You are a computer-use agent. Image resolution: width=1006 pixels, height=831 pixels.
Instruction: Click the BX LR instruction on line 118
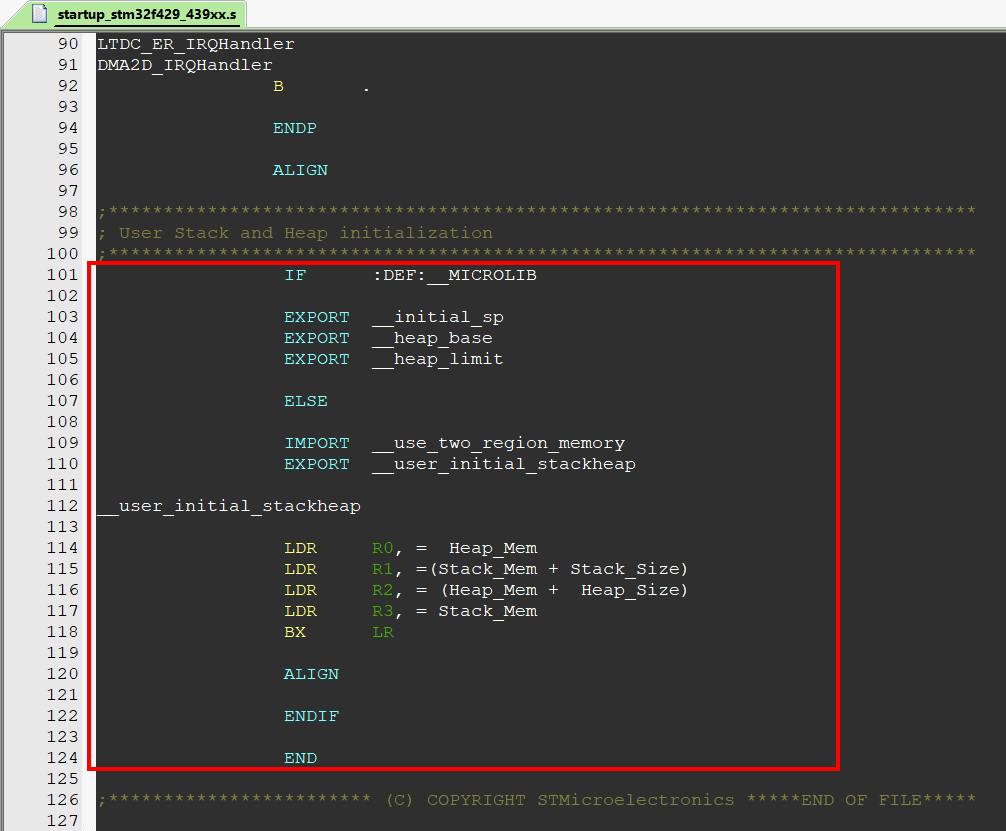[335, 632]
